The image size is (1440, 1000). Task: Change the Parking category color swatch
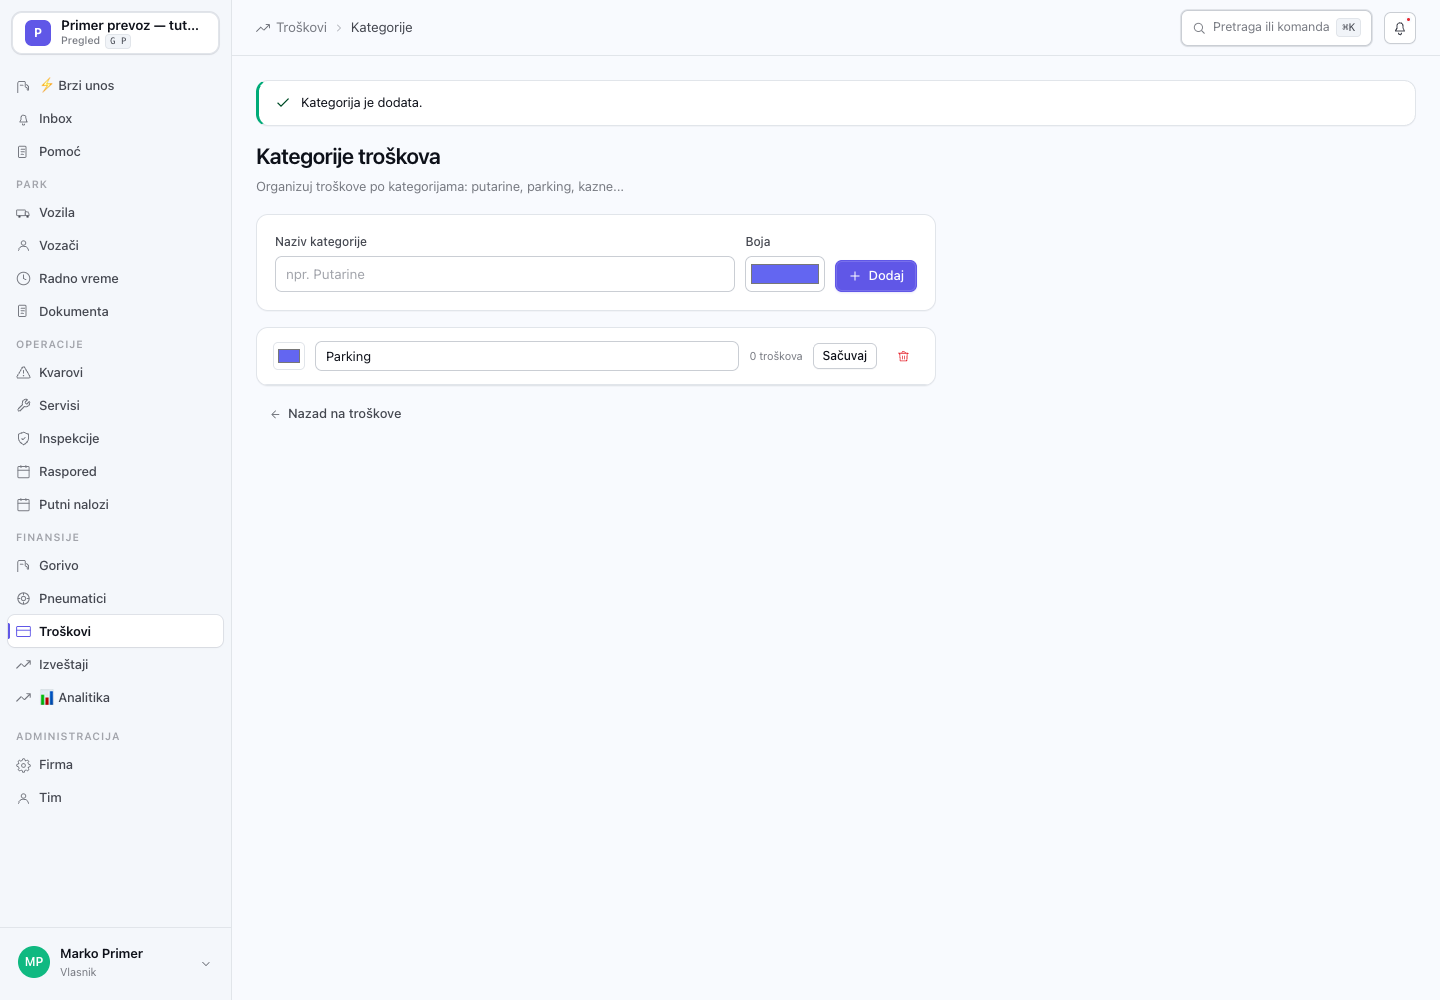pos(289,356)
